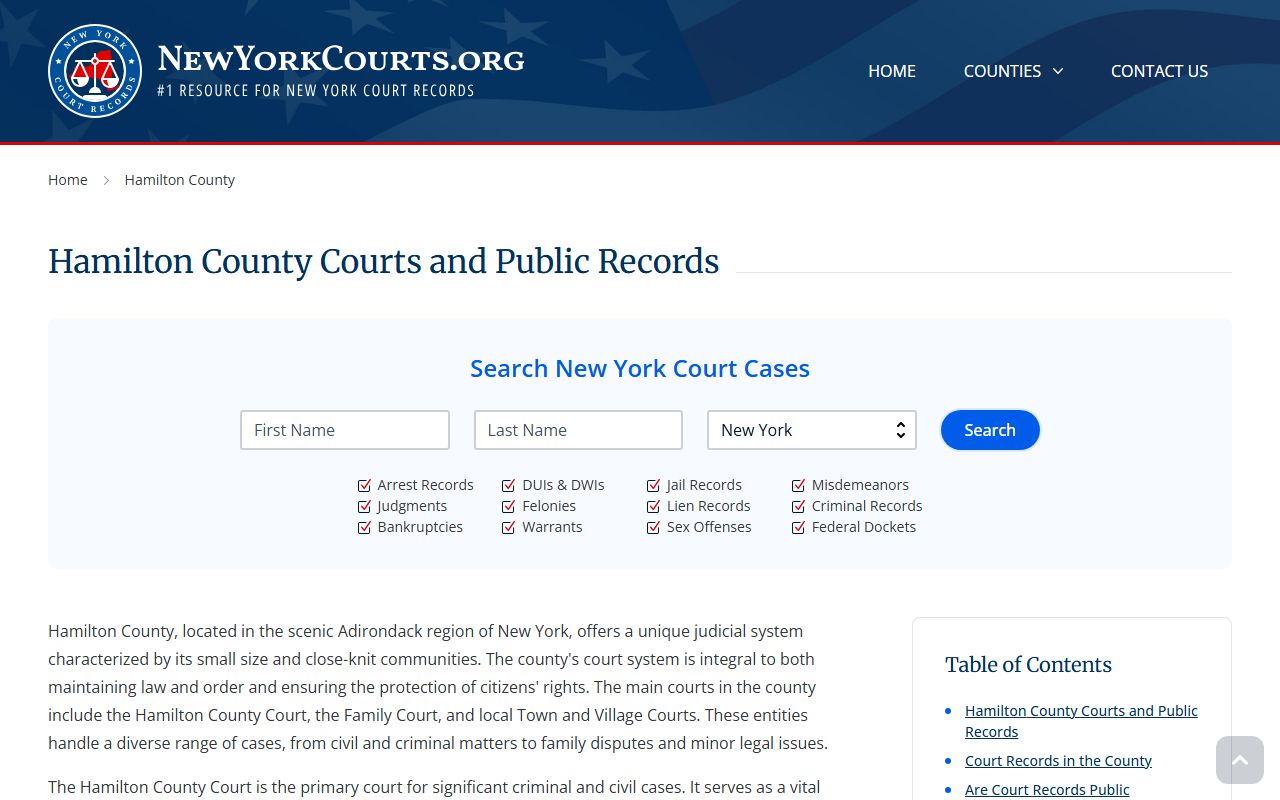1280x800 pixels.
Task: Go to the HOME menu item
Action: (x=892, y=71)
